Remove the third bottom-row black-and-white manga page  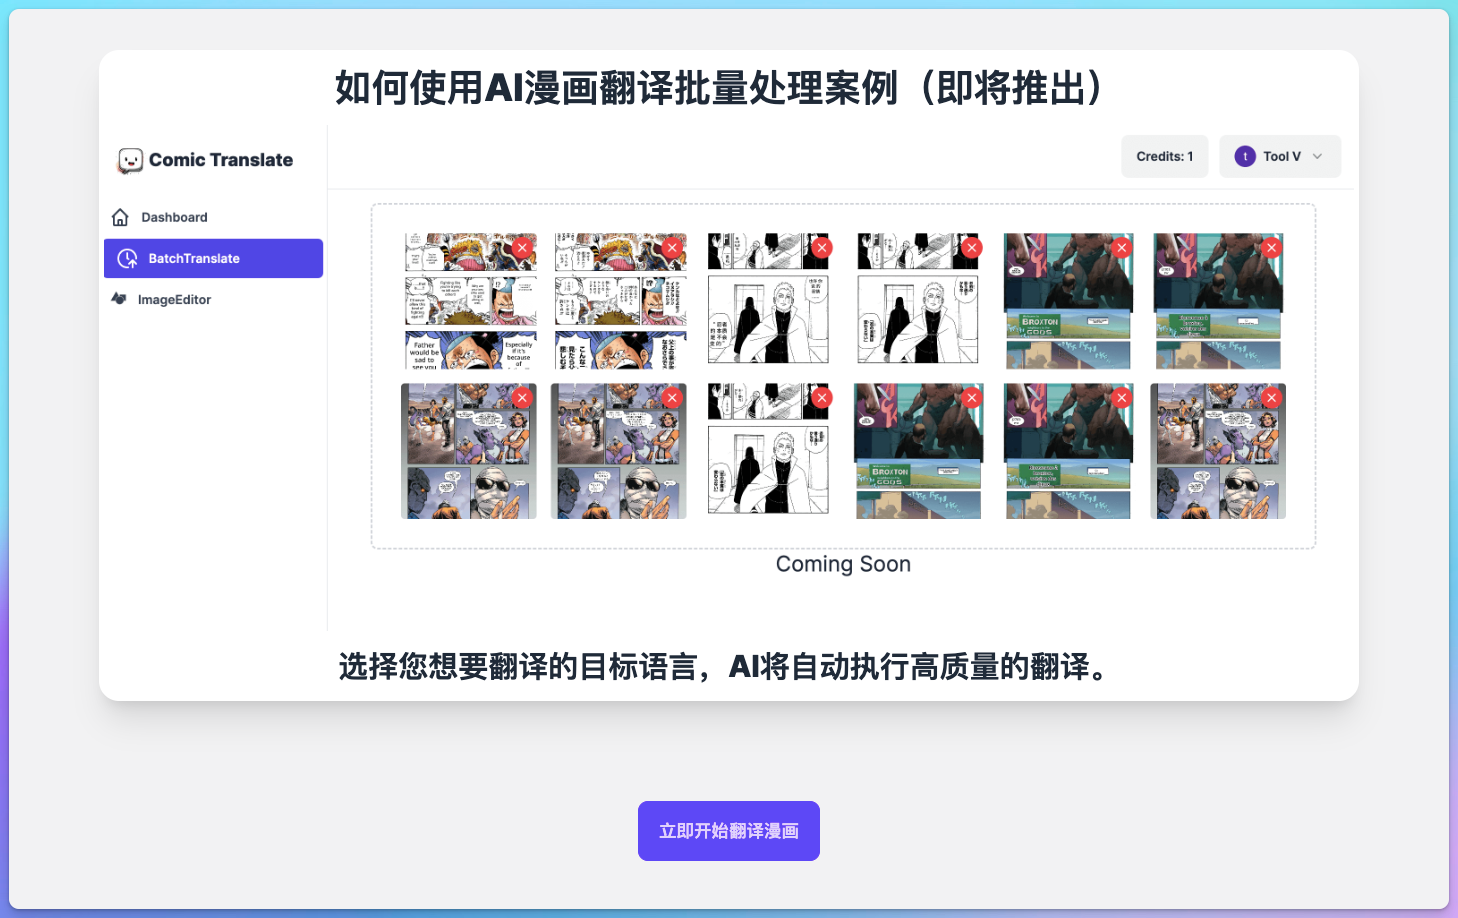point(822,398)
